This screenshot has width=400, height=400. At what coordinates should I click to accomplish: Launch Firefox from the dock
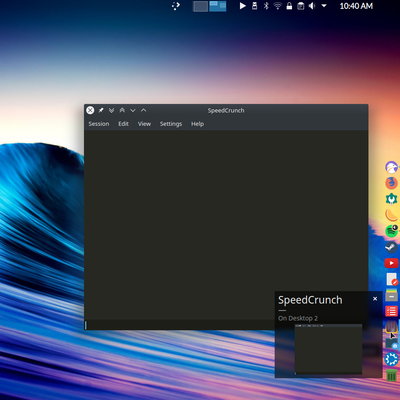click(x=391, y=183)
